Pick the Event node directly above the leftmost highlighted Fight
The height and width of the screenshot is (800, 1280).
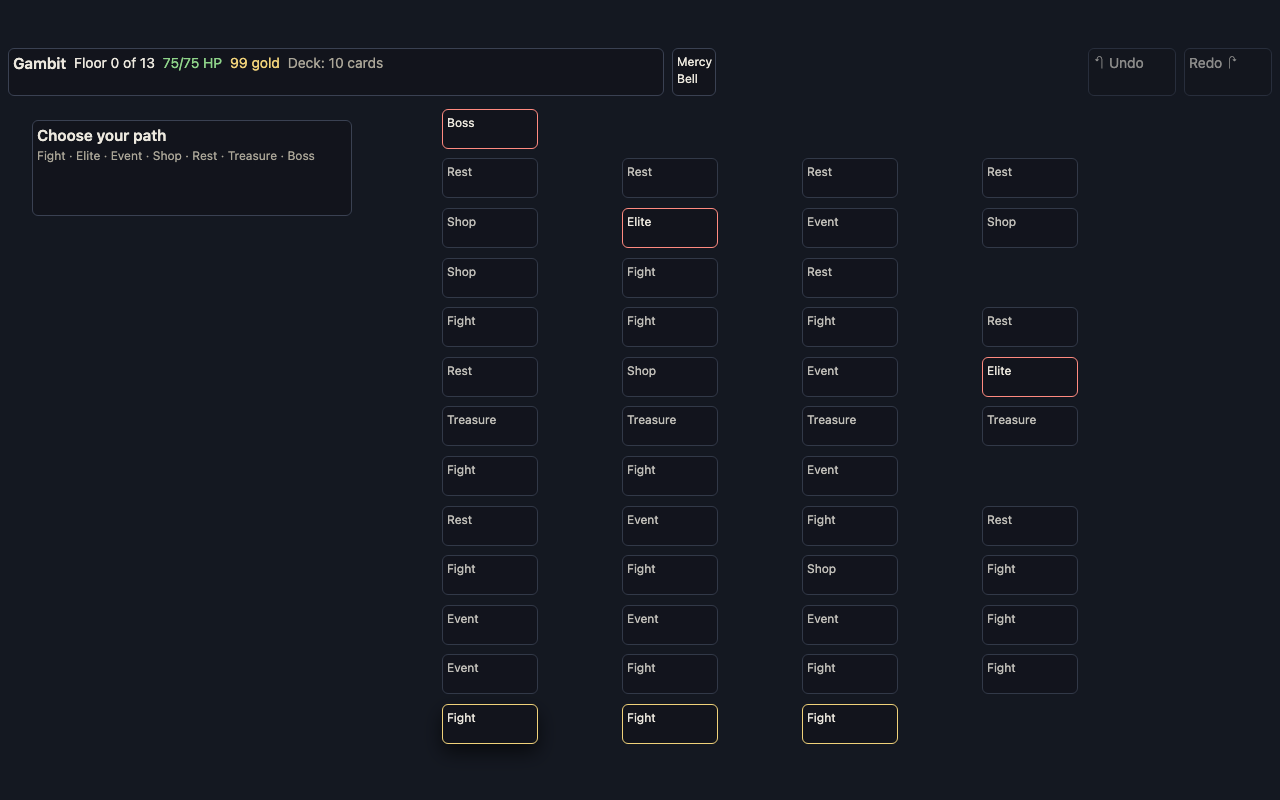tap(490, 674)
